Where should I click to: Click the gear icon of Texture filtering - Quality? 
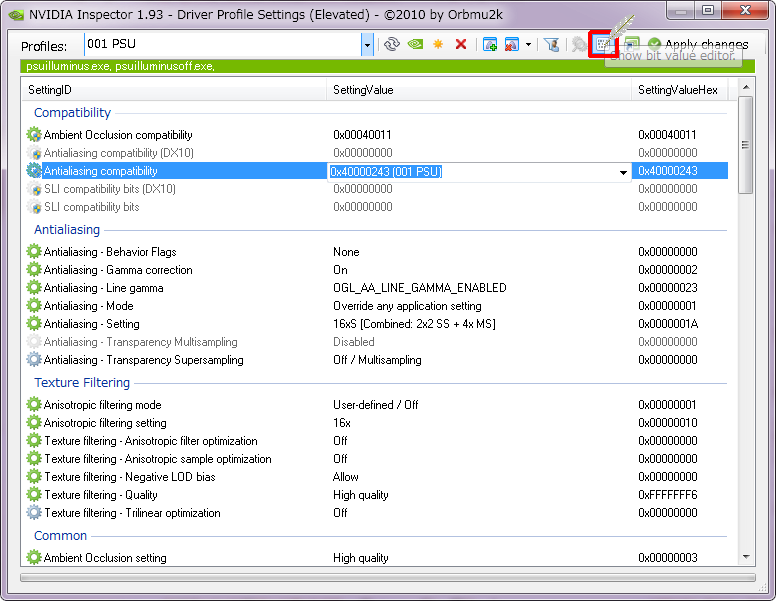[34, 495]
